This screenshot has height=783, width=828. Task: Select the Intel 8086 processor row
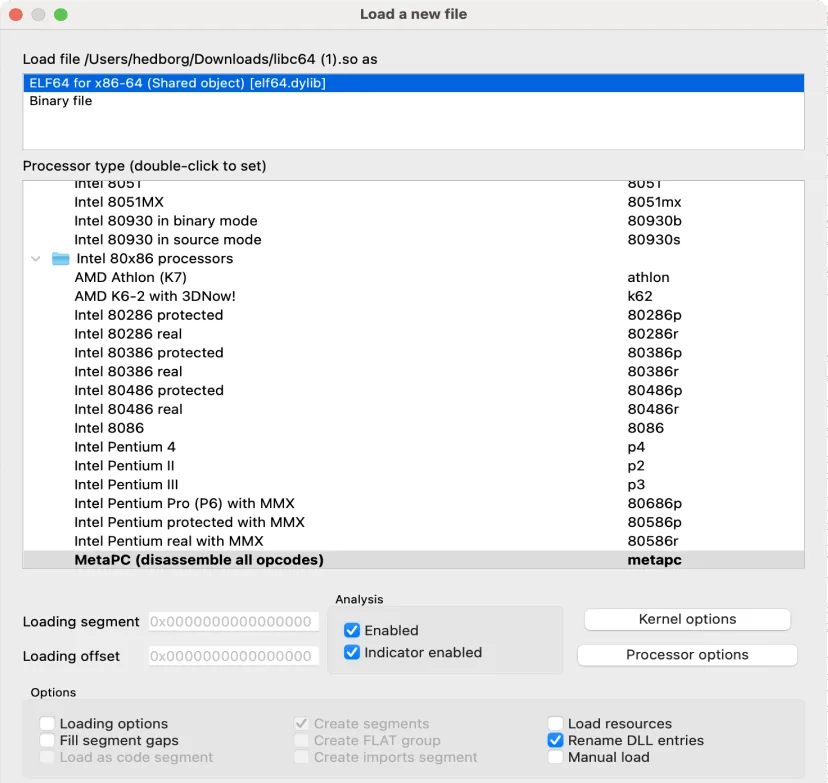[x=413, y=428]
